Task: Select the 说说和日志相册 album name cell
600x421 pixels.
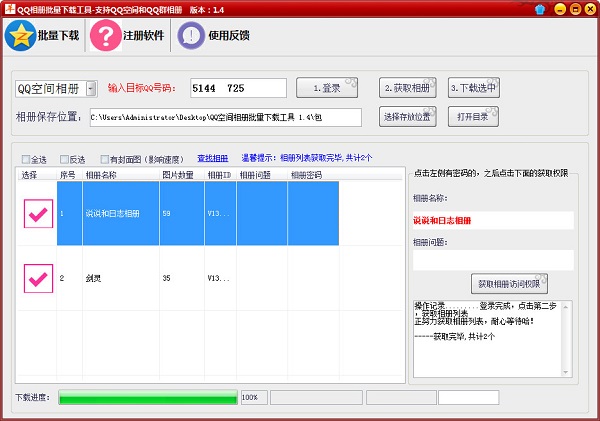Action: (x=121, y=214)
